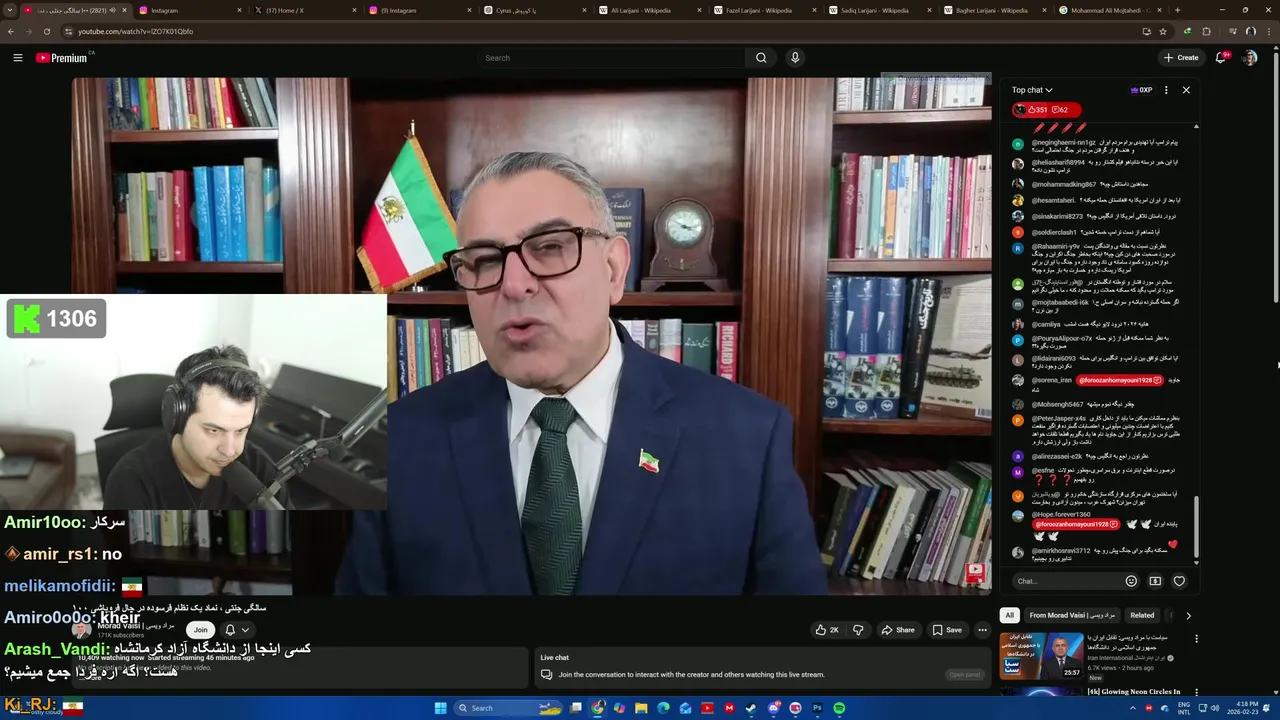Screen dimensions: 1280x720
Task: Open YouTube notifications bell
Action: point(1220,58)
